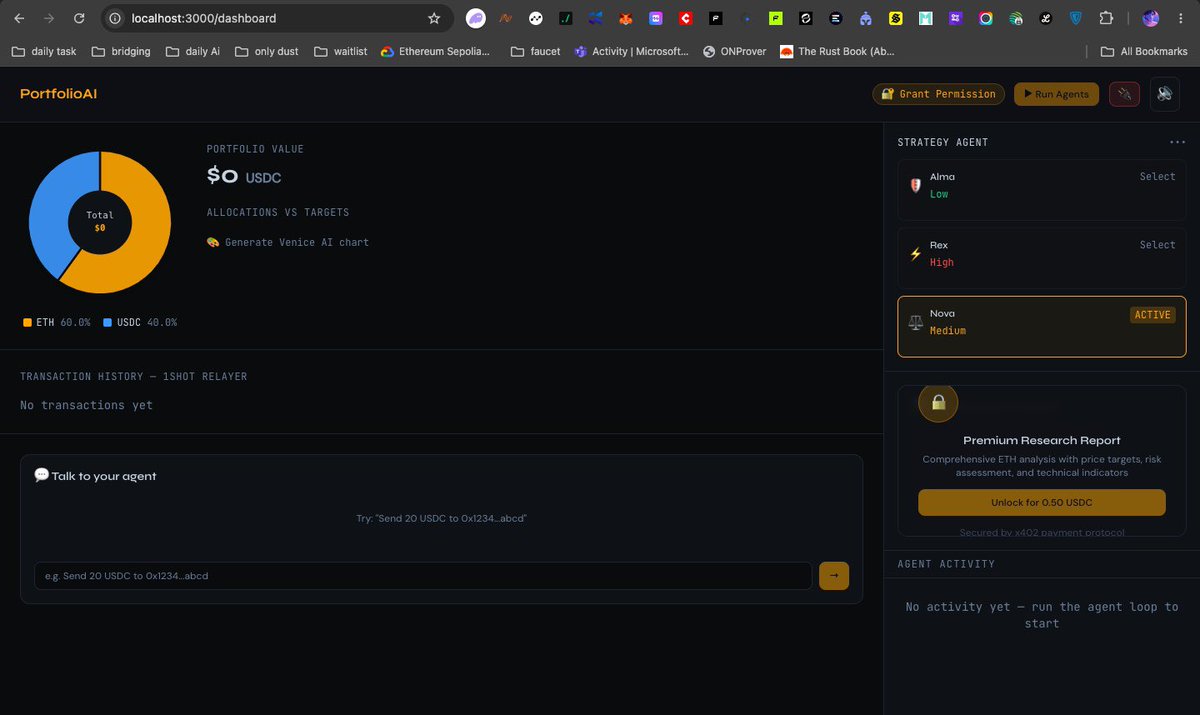1200x715 pixels.
Task: Open Chrome's three-dot menu
Action: point(1181,18)
